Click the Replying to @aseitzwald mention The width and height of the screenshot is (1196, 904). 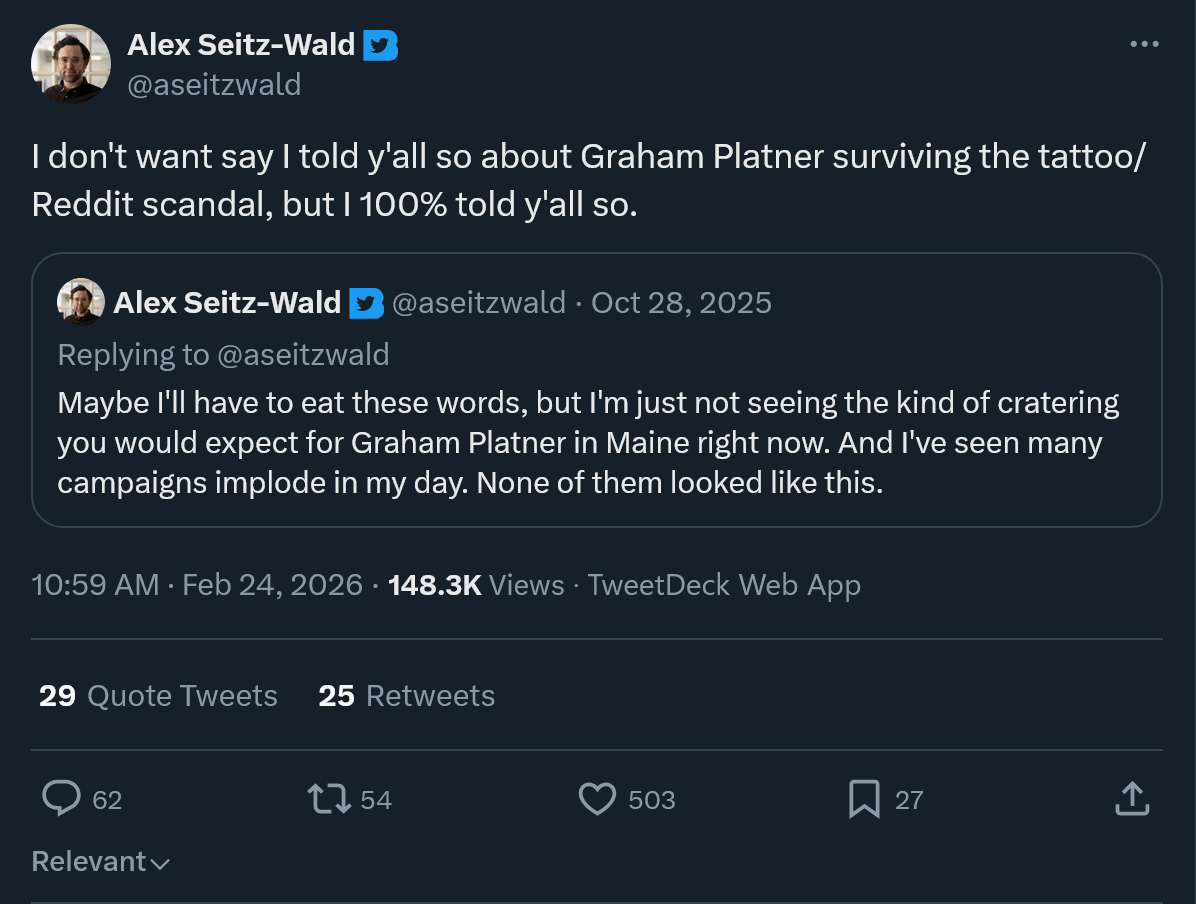[304, 354]
